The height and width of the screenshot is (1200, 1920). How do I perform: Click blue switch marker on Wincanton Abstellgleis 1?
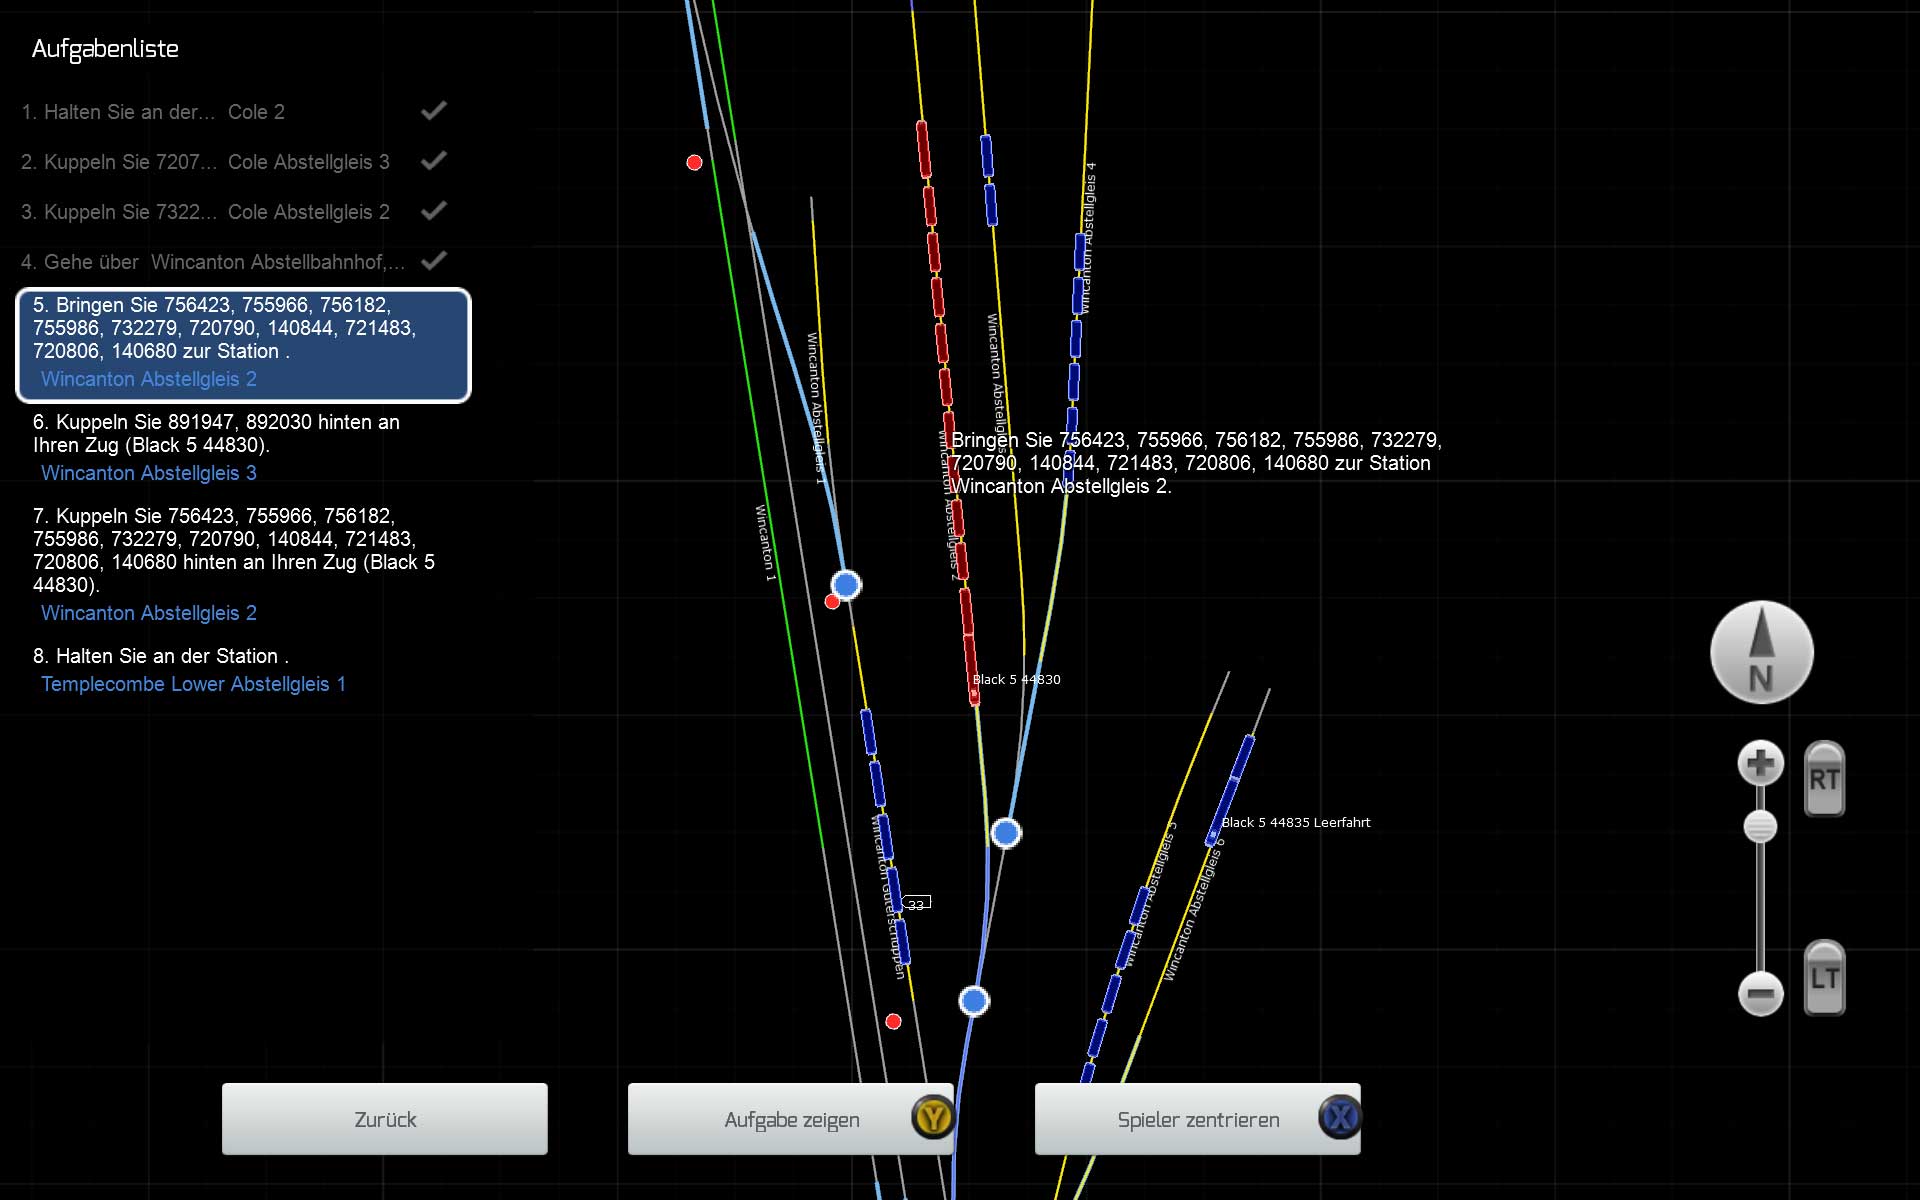pos(846,584)
